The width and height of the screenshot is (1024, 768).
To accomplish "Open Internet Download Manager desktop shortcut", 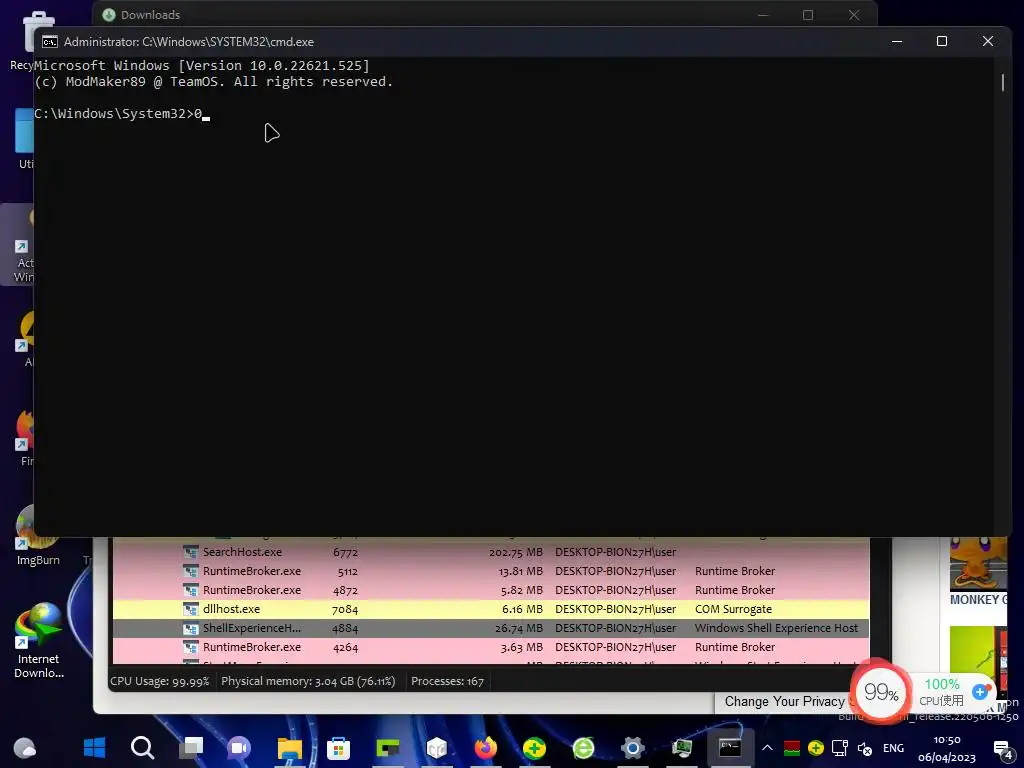I will click(39, 641).
